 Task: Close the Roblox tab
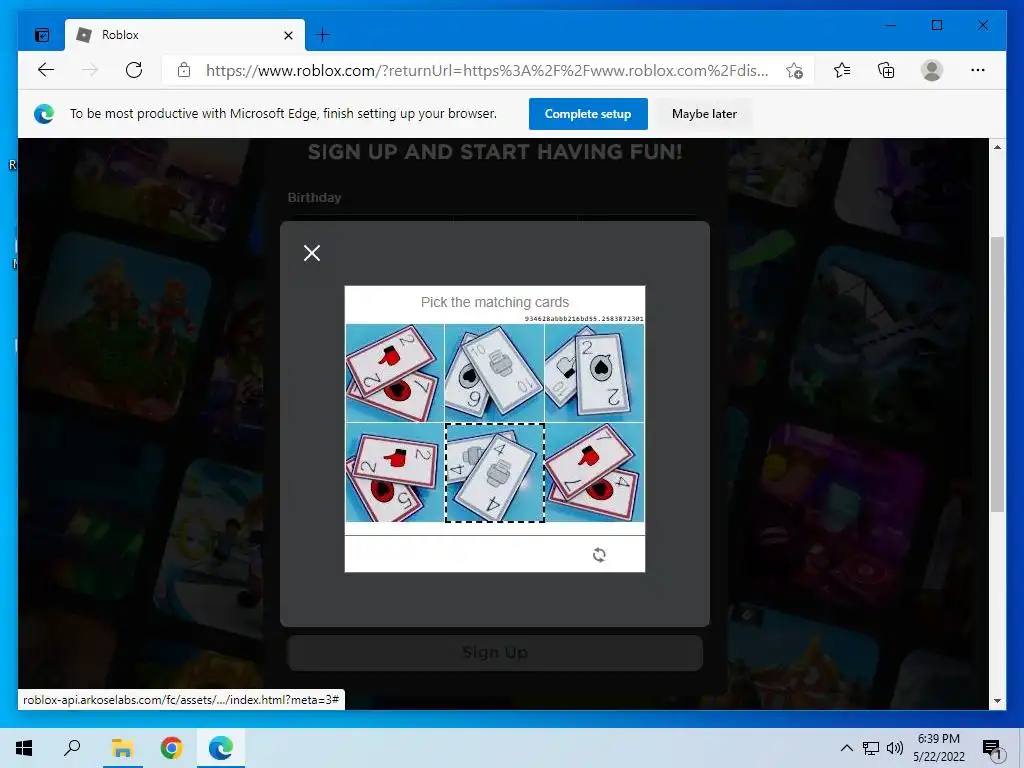pyautogui.click(x=288, y=35)
